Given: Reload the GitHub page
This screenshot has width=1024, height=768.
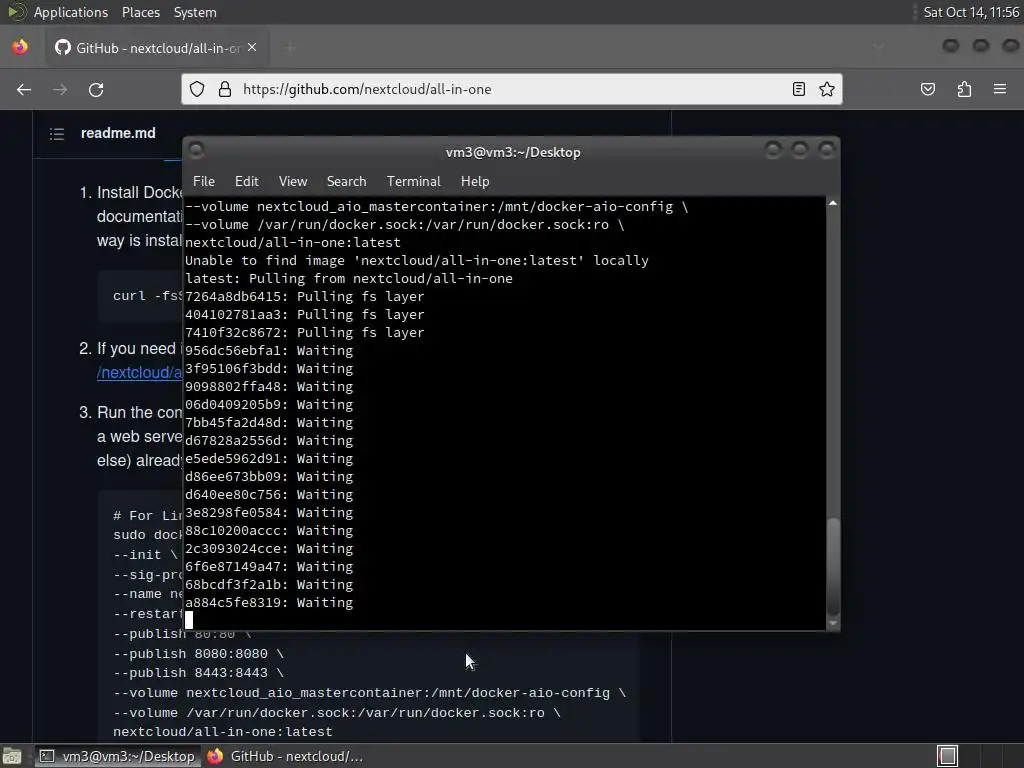Looking at the screenshot, I should pyautogui.click(x=96, y=89).
